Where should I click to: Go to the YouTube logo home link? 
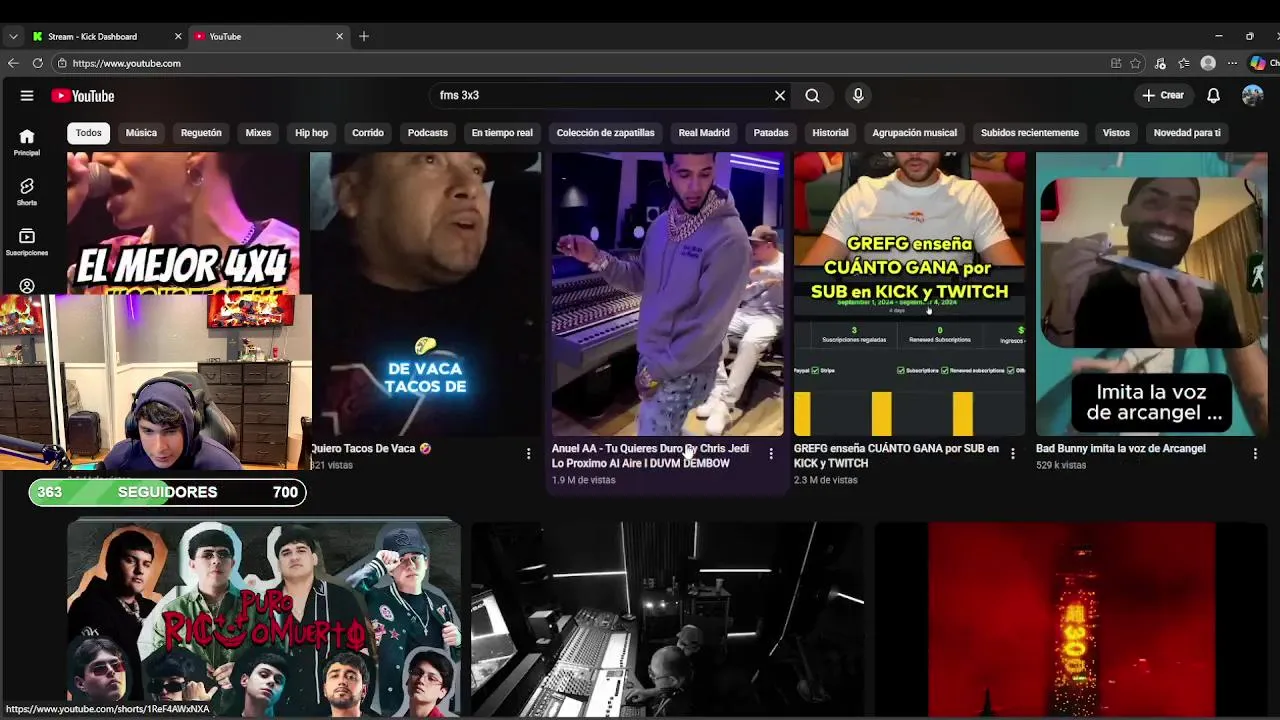point(83,96)
